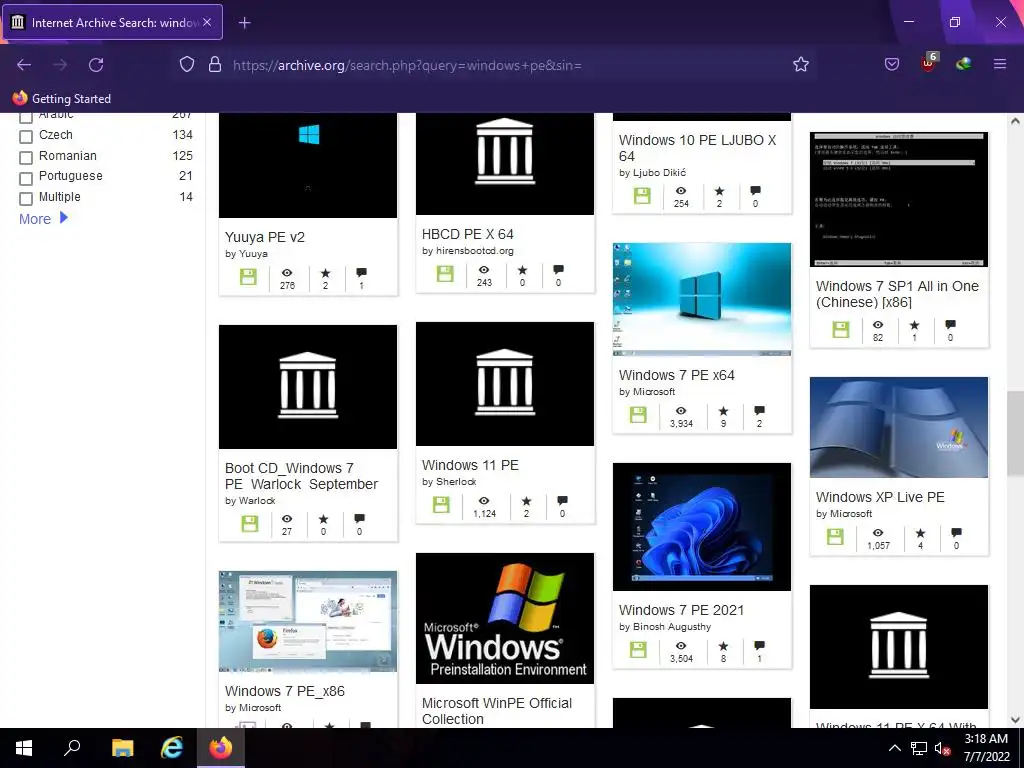Check the Romanian language filter
This screenshot has height=768, width=1024.
[x=26, y=157]
